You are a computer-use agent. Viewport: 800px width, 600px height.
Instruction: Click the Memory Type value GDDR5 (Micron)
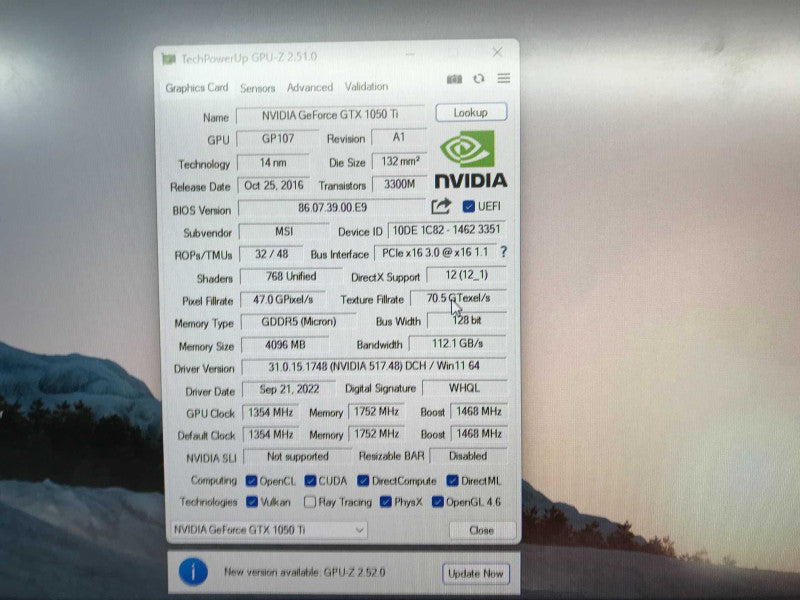click(298, 322)
